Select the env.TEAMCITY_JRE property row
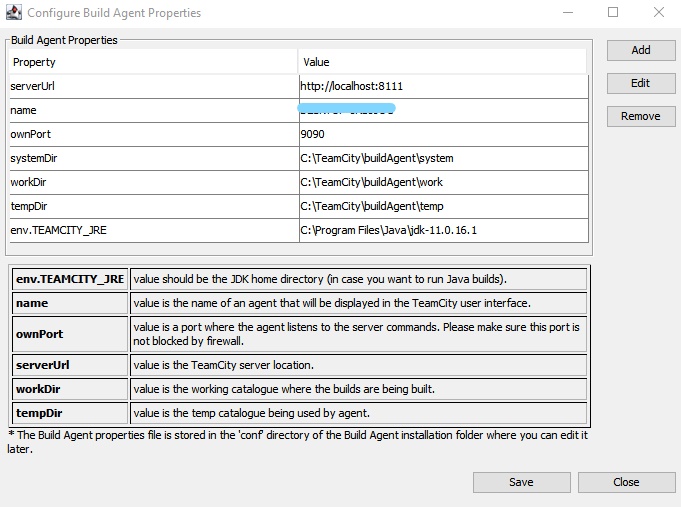The image size is (681, 507). [299, 230]
